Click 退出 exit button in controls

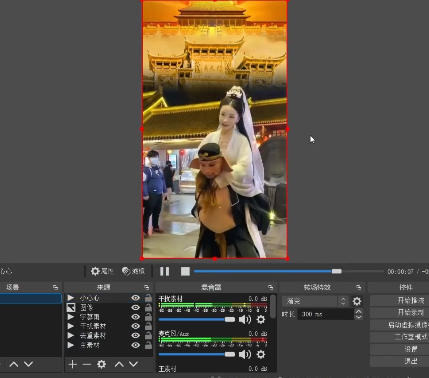[399, 361]
